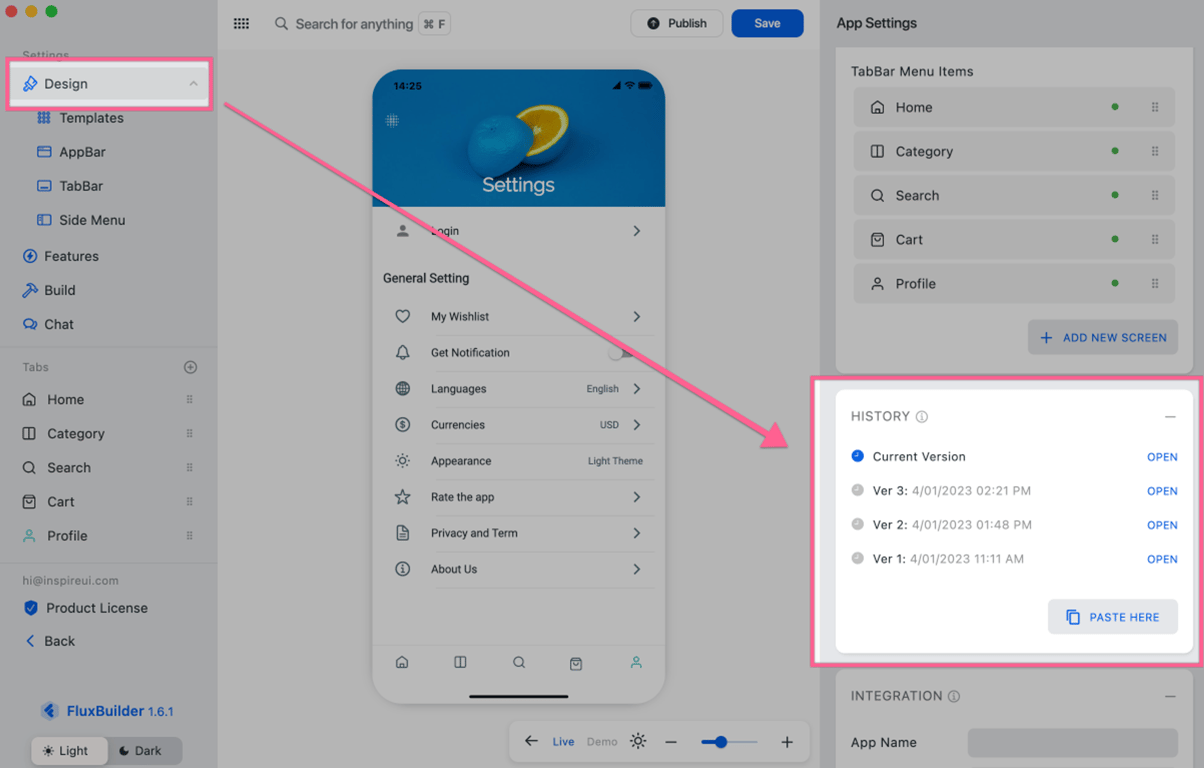The height and width of the screenshot is (768, 1204).
Task: Open Login row in phone preview
Action: point(518,231)
